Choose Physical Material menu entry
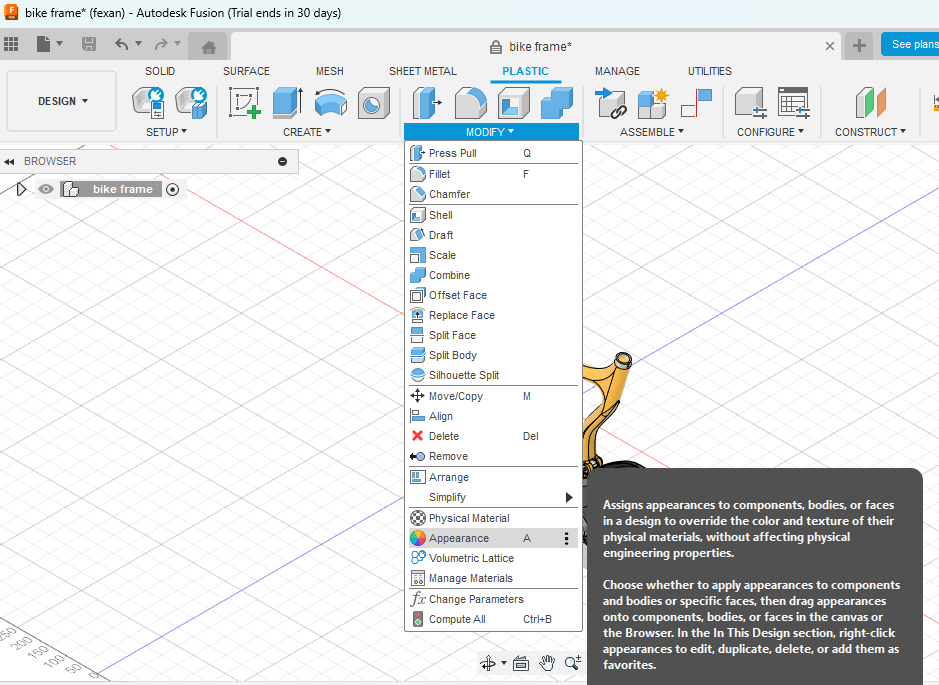Screen dimensions: 939x685 point(493,518)
